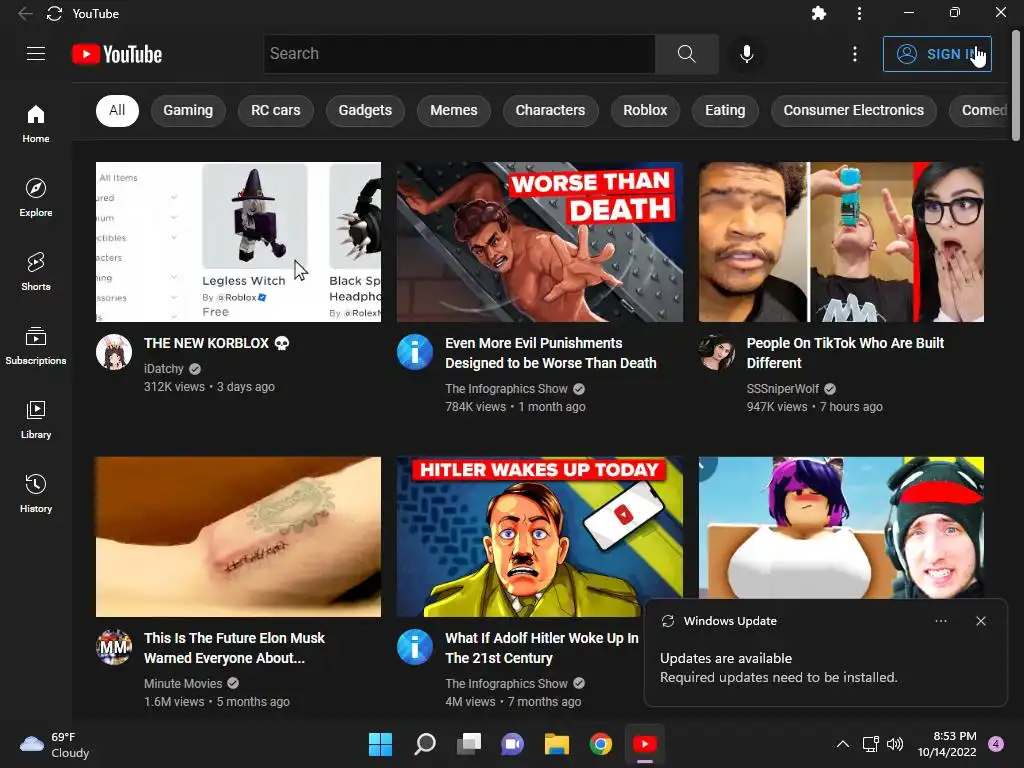The image size is (1024, 768).
Task: Open iDatchy channel name link
Action: pos(163,369)
